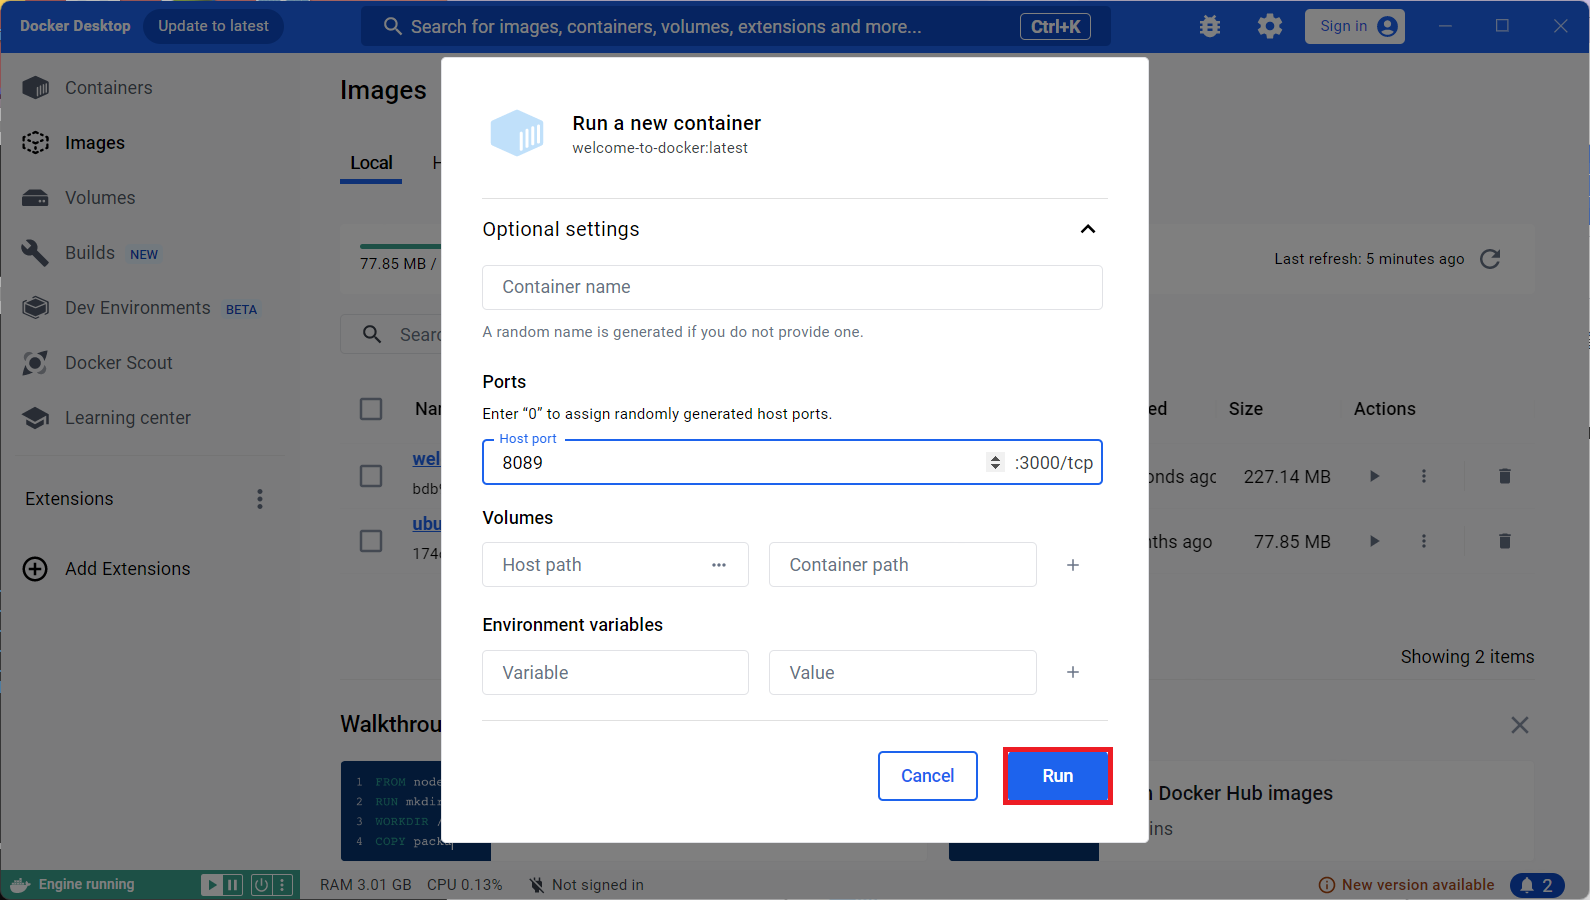Viewport: 1590px width, 900px height.
Task: Click the Variable field
Action: coord(615,673)
